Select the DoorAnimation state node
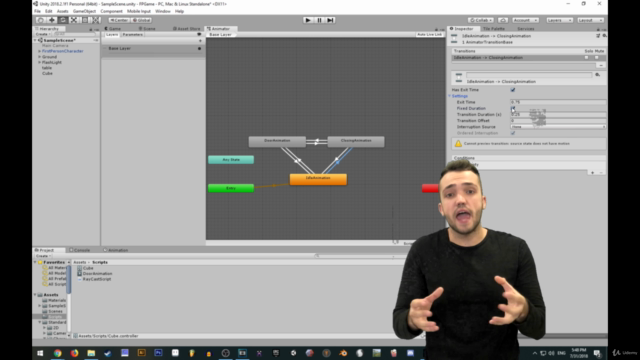 click(x=277, y=141)
